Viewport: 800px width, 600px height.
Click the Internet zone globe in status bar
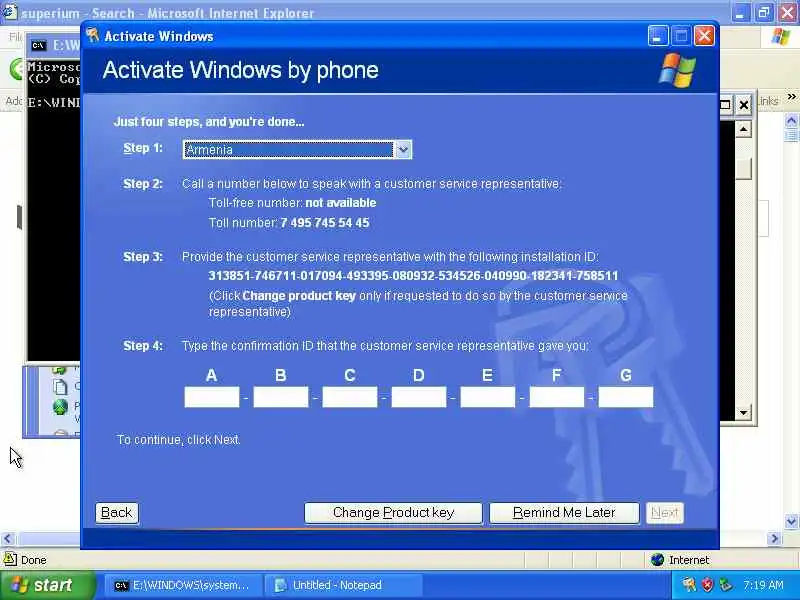658,560
